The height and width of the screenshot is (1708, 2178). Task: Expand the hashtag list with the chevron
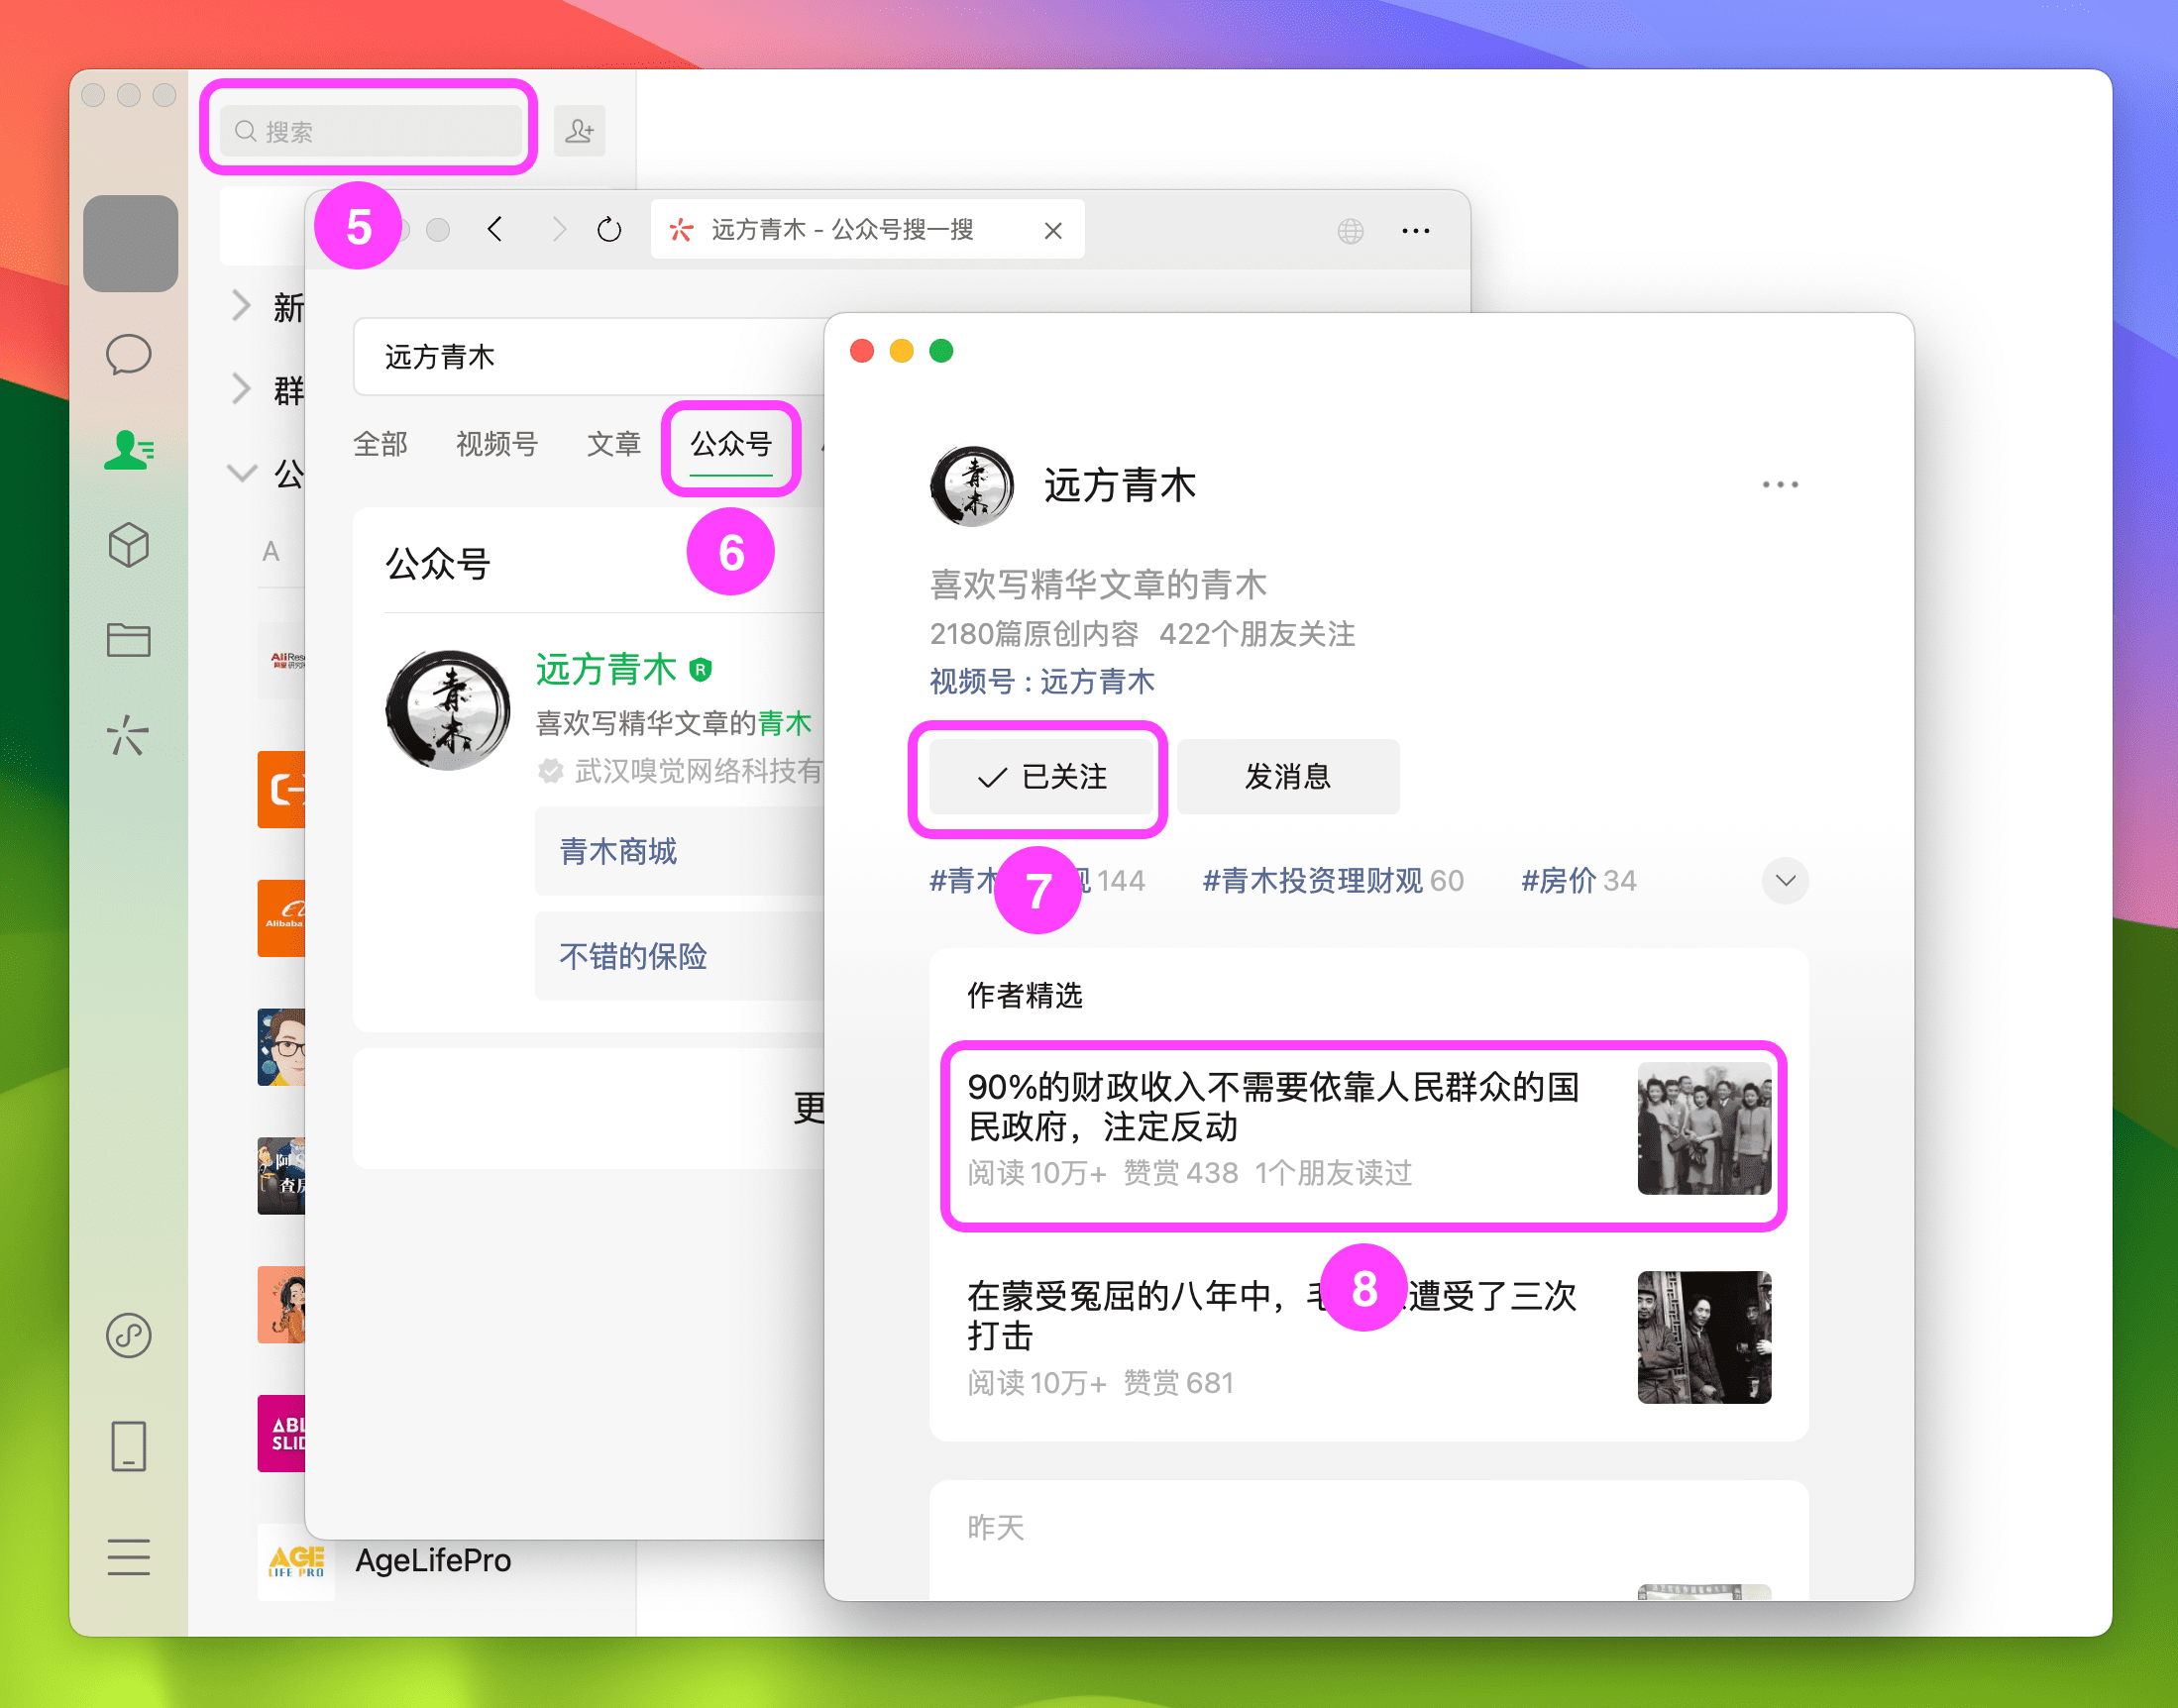pyautogui.click(x=1784, y=881)
